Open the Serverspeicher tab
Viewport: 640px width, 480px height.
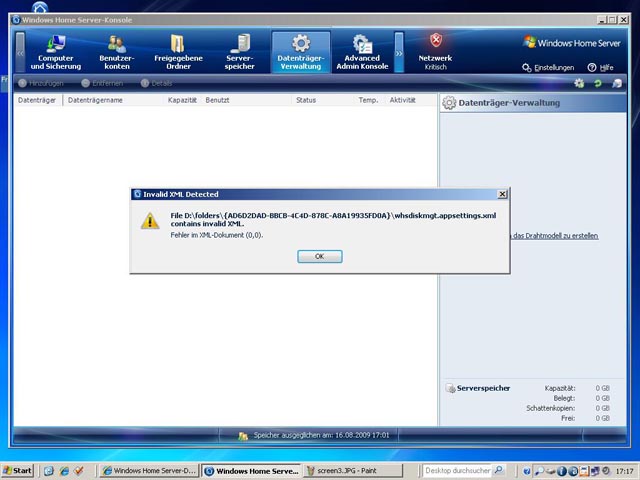(240, 52)
